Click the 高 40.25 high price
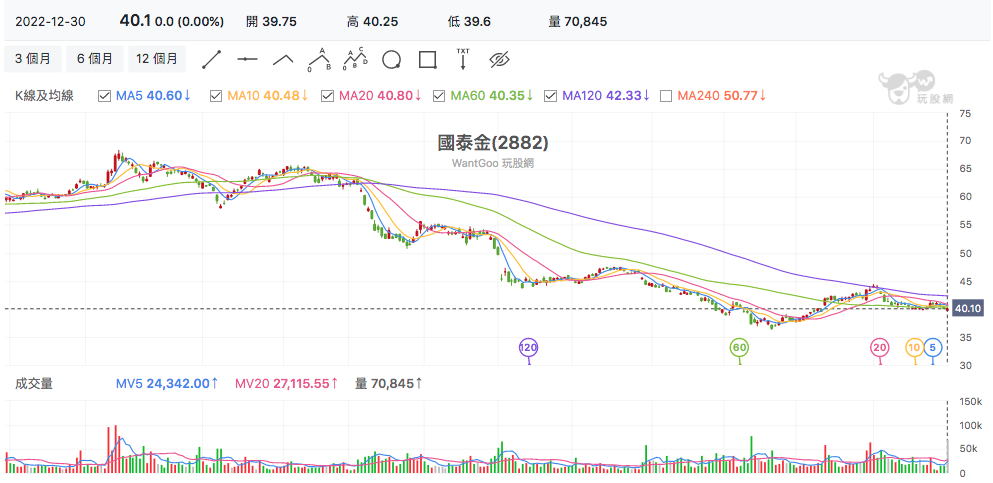The image size is (993, 483). pyautogui.click(x=372, y=22)
